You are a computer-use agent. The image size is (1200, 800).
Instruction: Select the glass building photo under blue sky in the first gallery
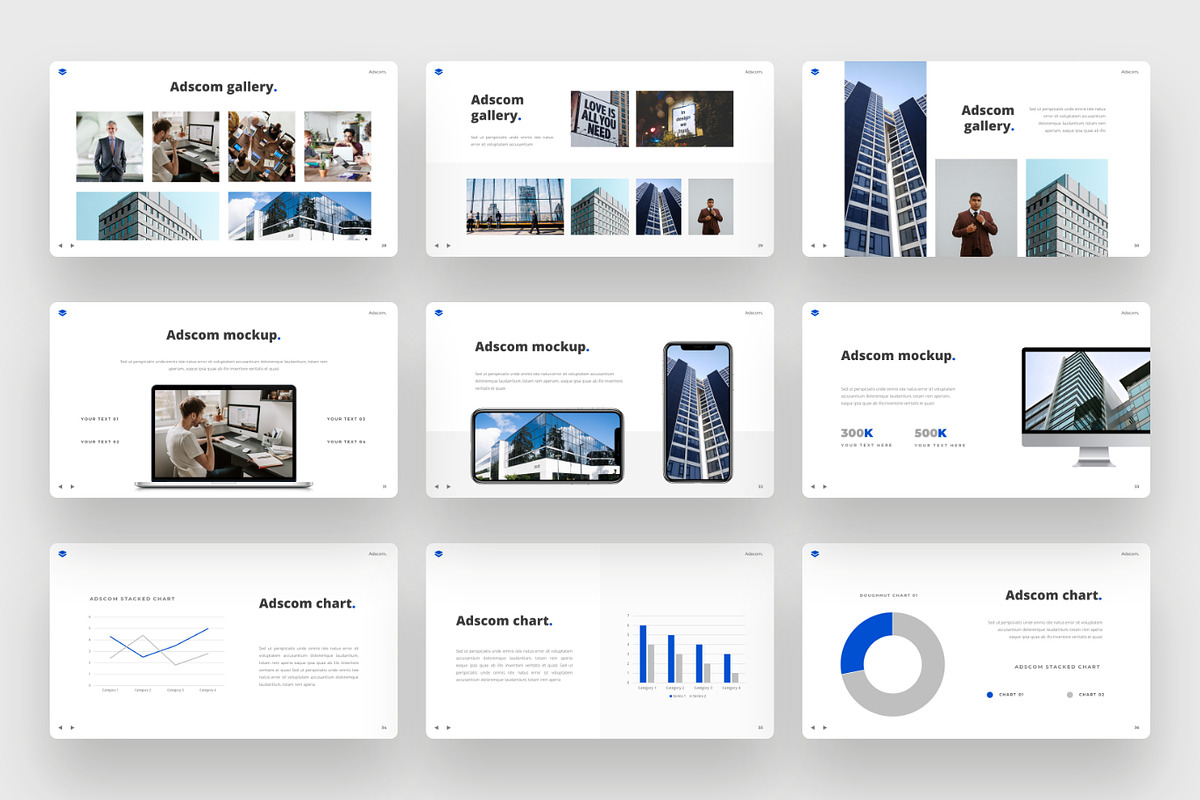tap(300, 216)
